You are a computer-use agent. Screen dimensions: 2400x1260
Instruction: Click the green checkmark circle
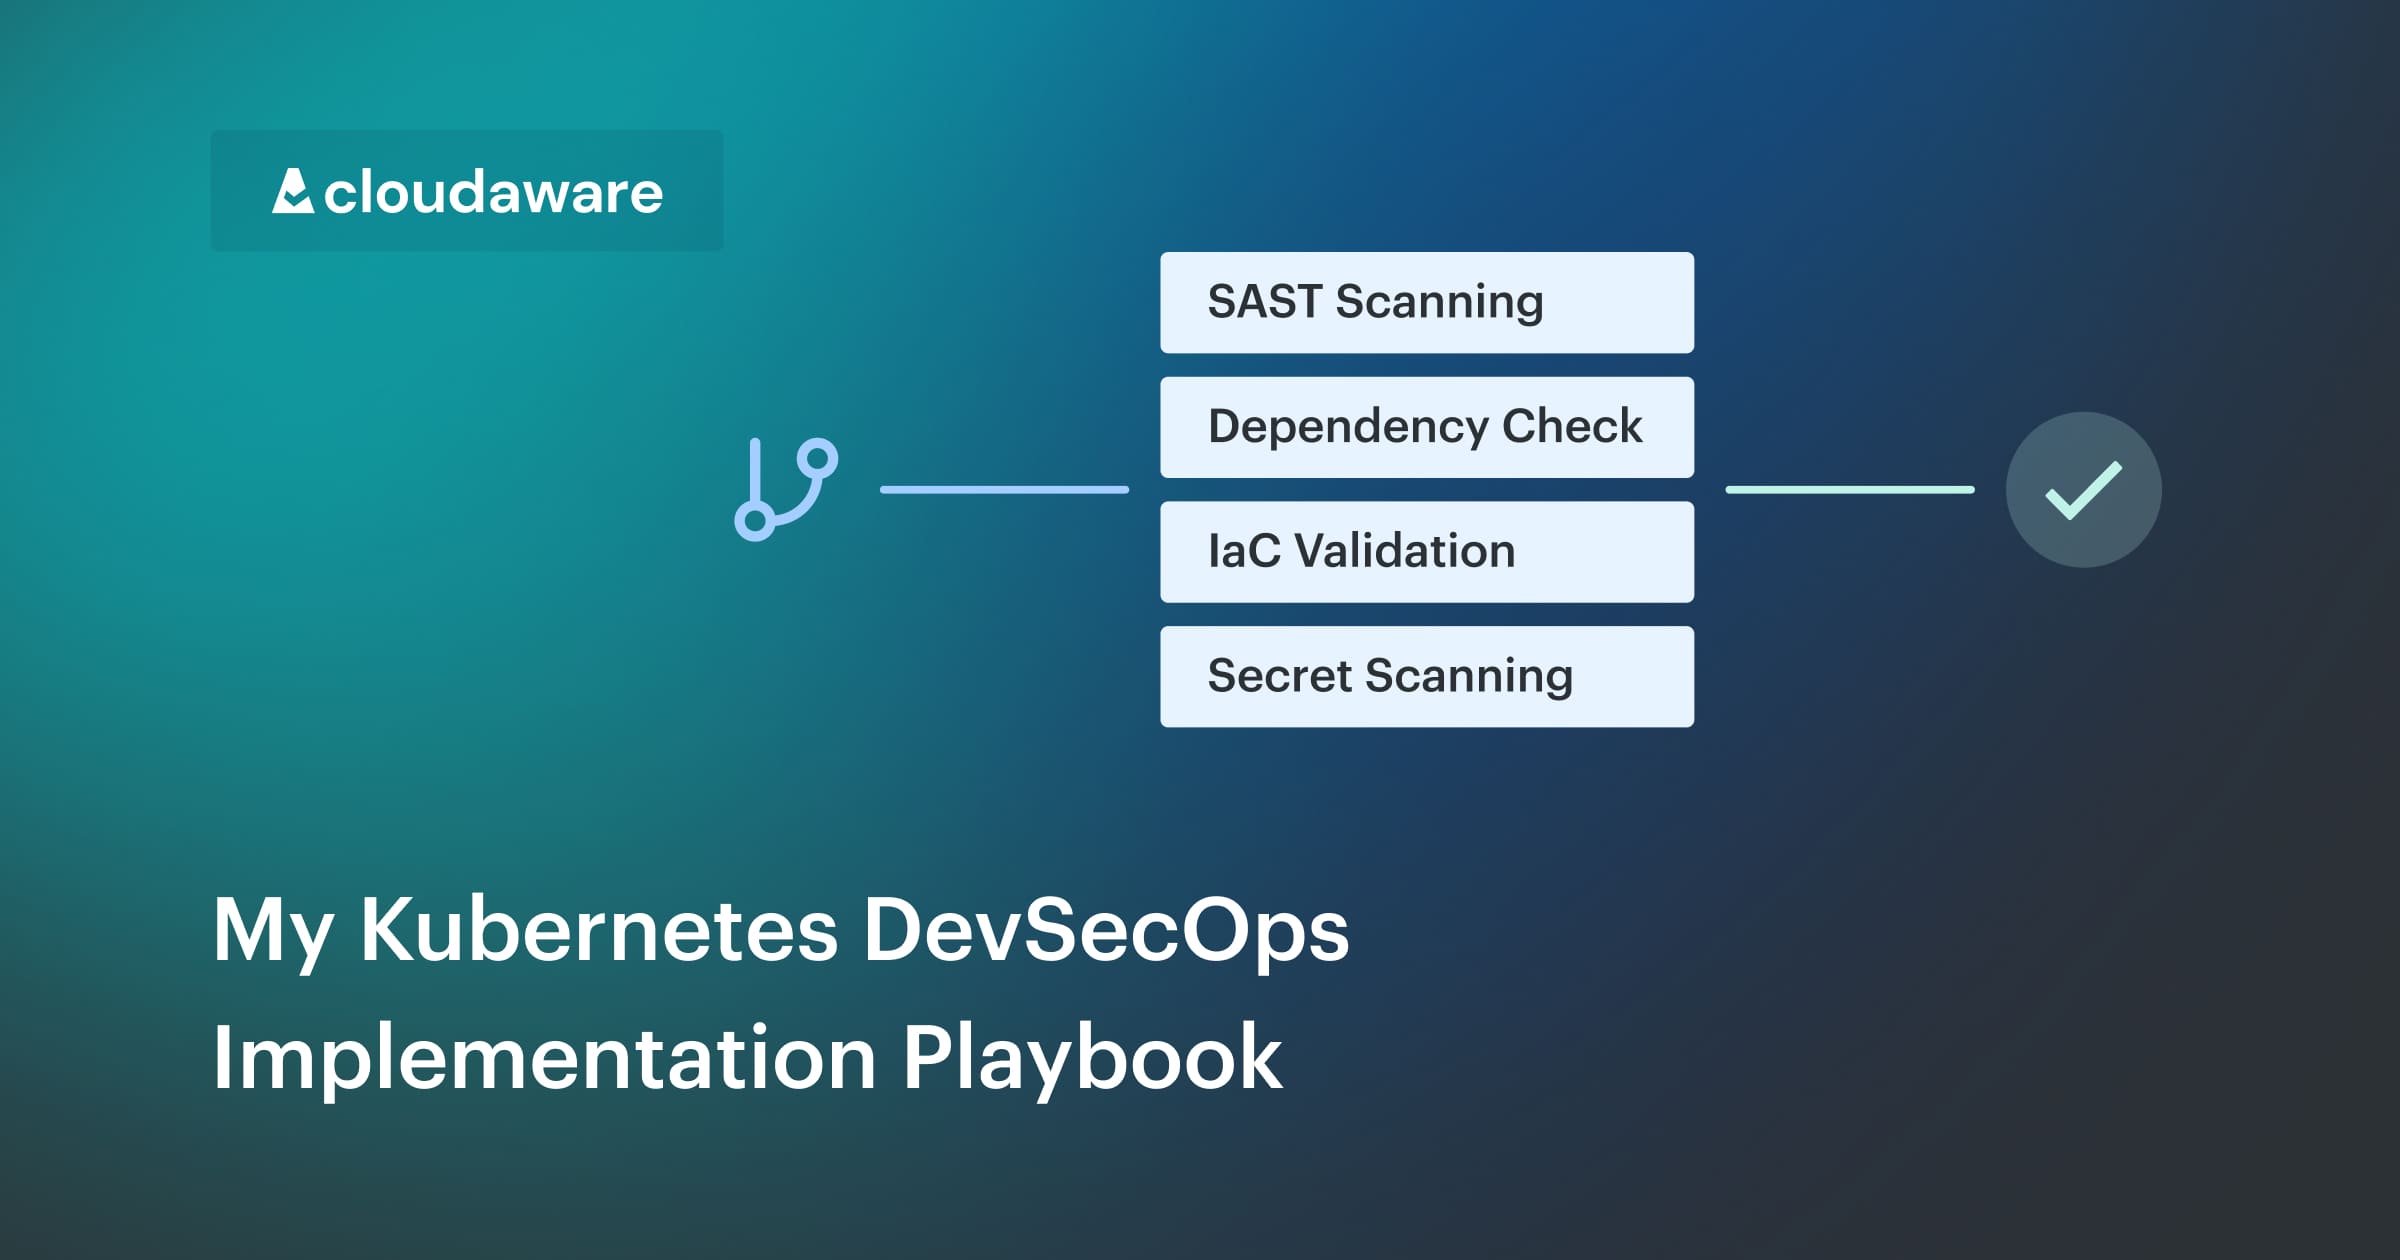[x=2083, y=490]
